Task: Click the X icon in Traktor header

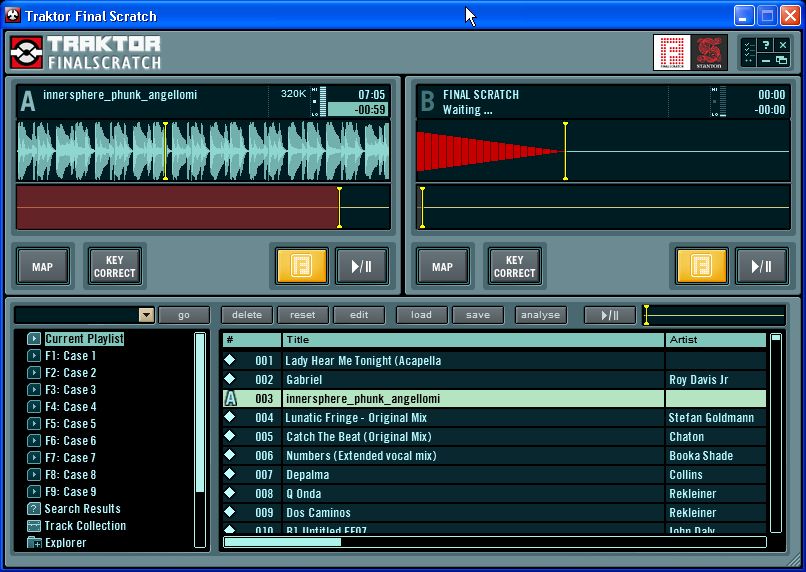Action: (782, 45)
